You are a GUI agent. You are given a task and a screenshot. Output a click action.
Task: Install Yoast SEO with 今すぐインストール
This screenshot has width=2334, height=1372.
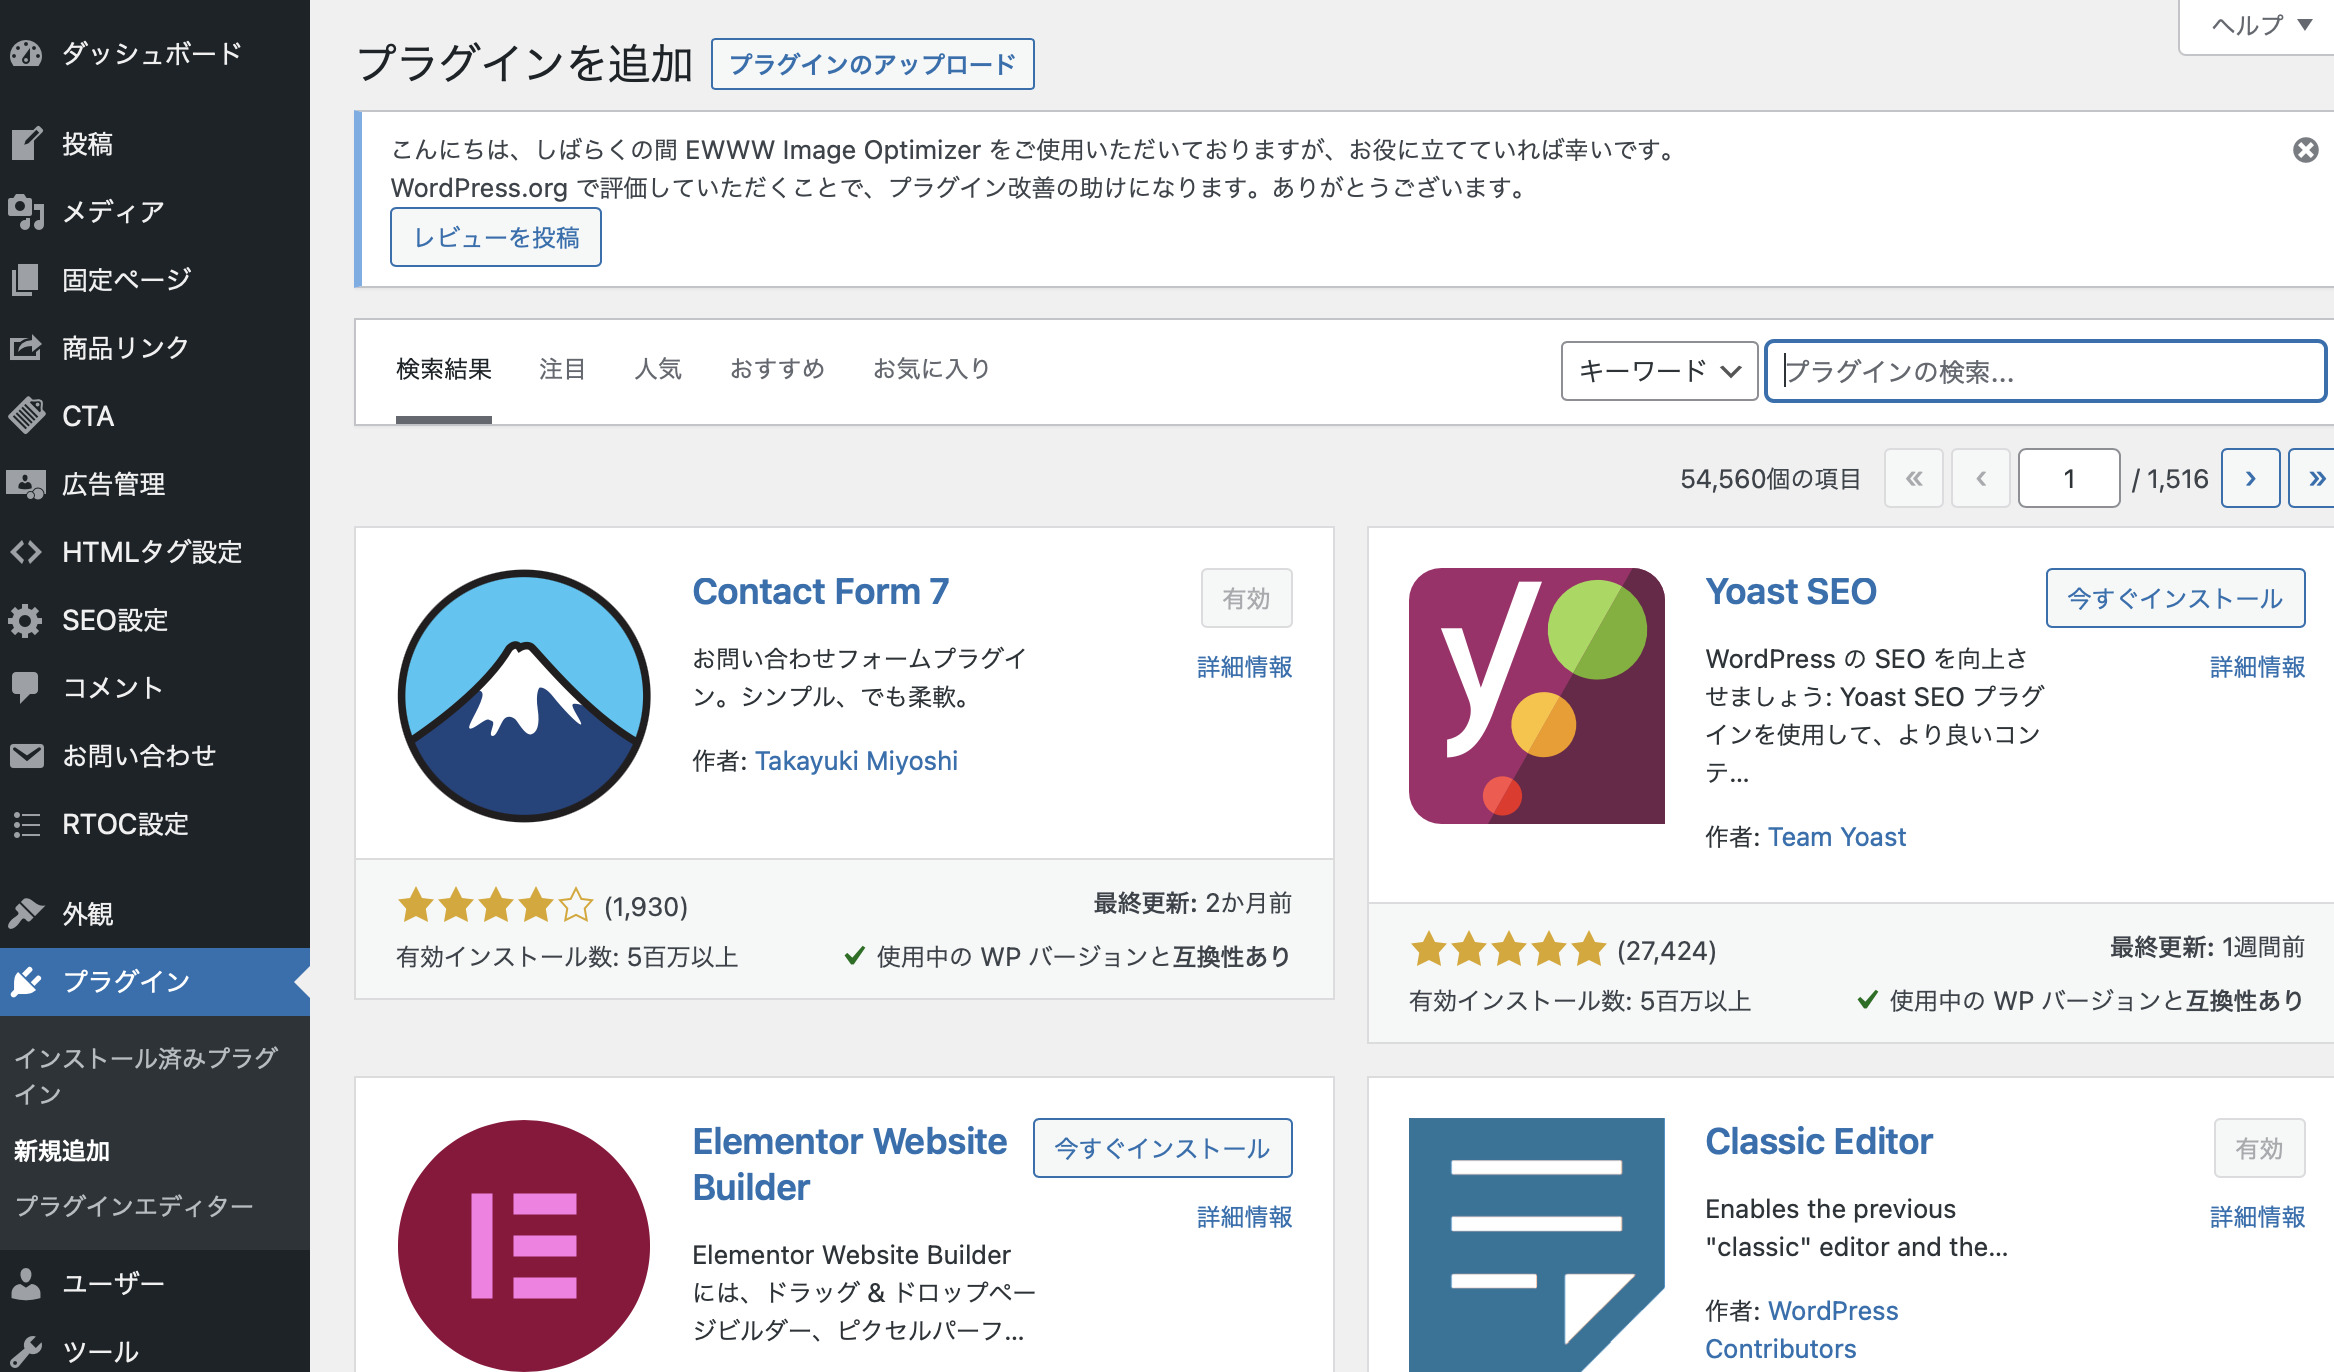pos(2175,598)
